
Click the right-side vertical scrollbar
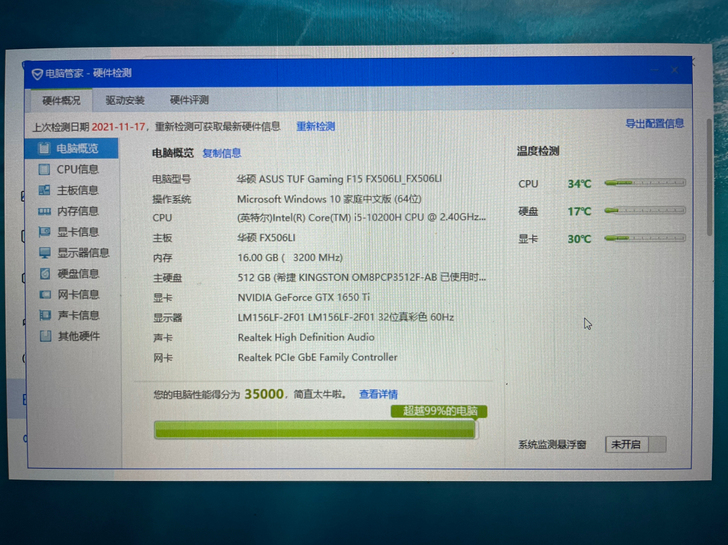[x=709, y=176]
